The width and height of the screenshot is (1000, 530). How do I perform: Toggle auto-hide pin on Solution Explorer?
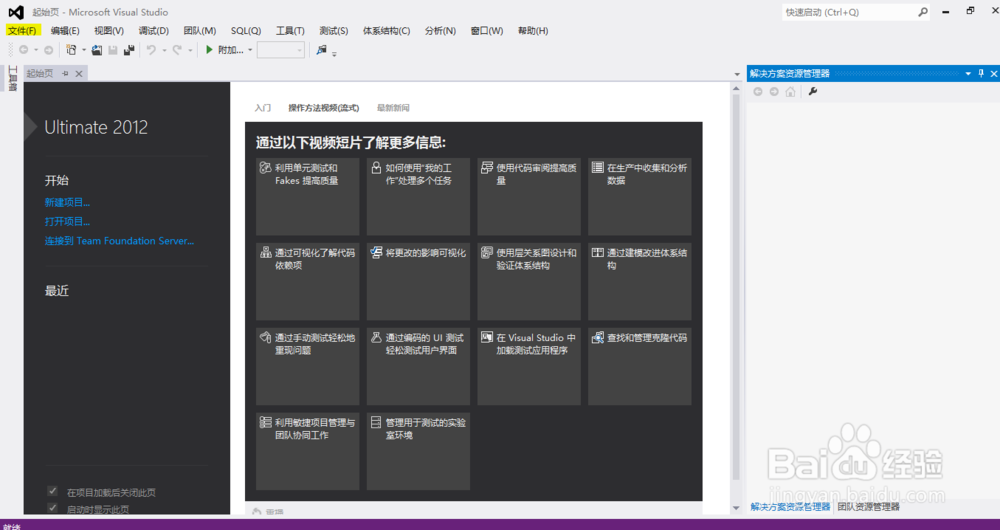pos(982,73)
